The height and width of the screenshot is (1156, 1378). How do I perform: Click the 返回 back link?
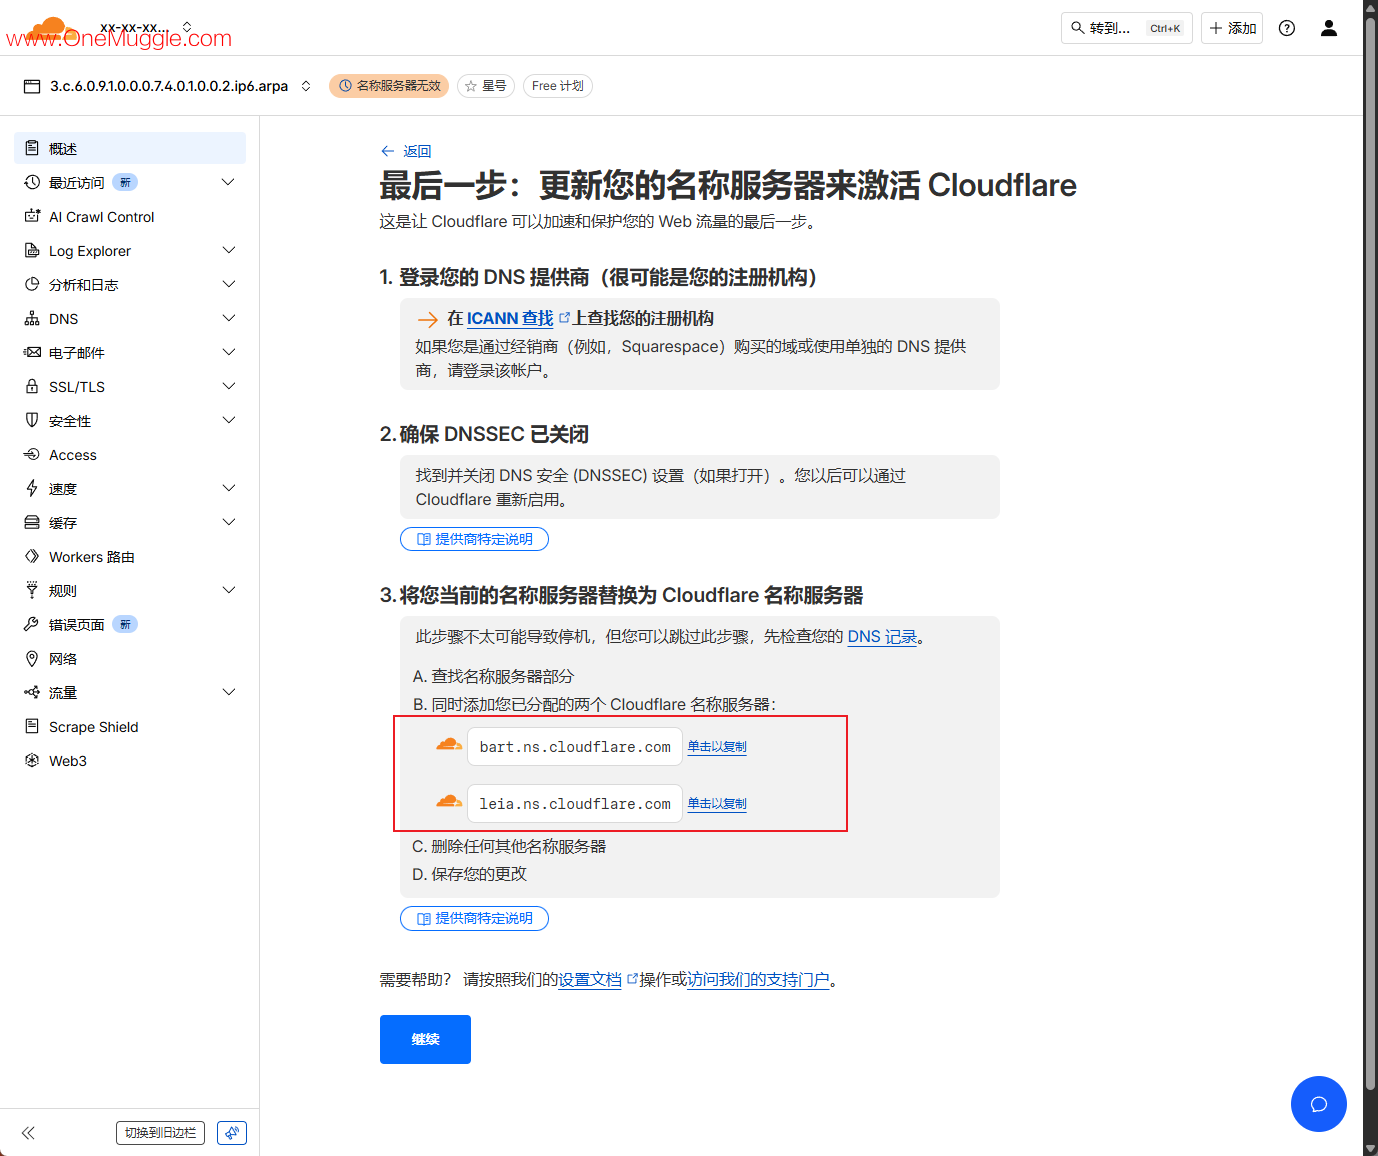tap(406, 151)
